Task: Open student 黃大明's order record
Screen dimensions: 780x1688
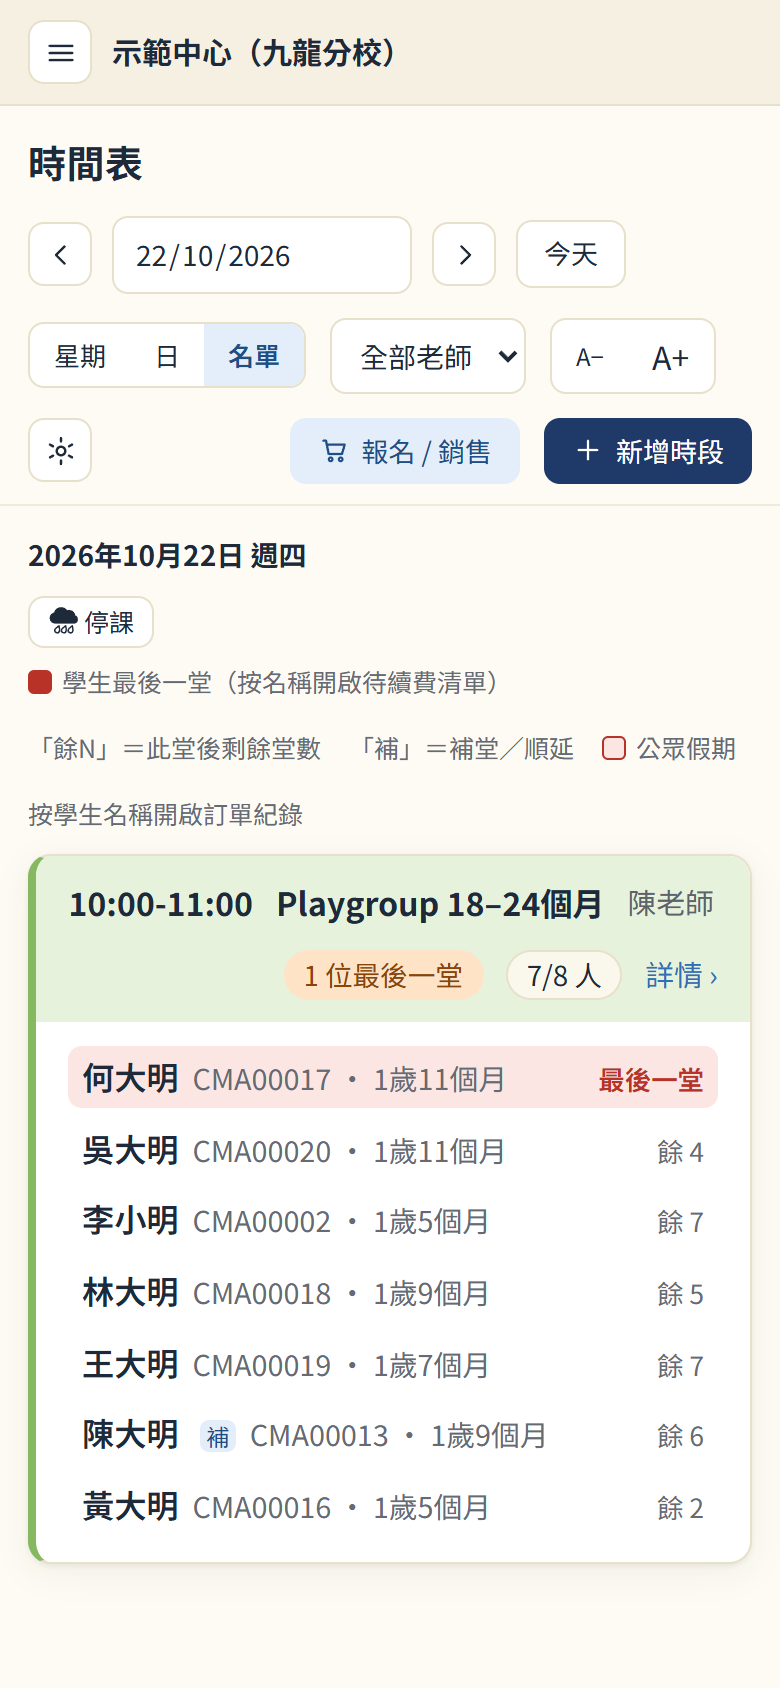Action: pos(130,1506)
